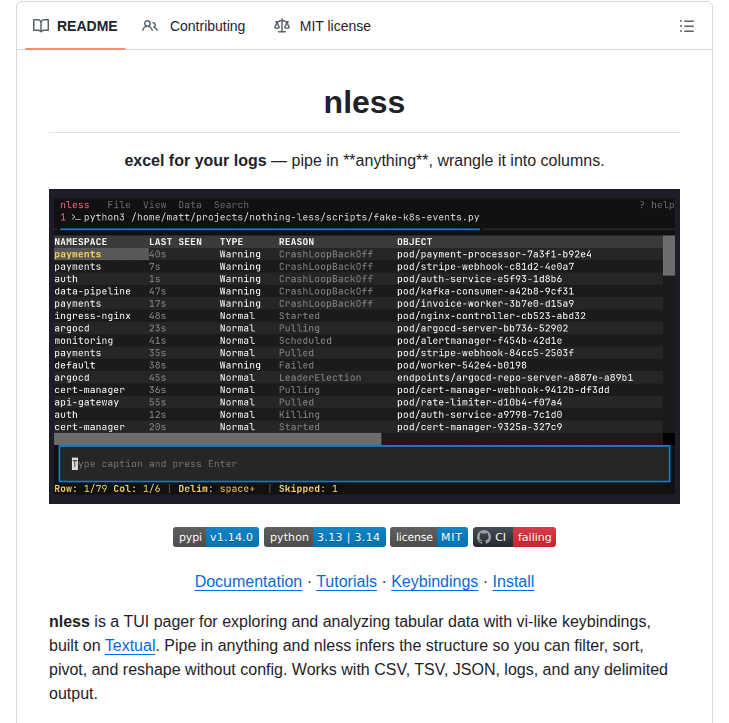Click the license MIT badge

[x=429, y=537]
